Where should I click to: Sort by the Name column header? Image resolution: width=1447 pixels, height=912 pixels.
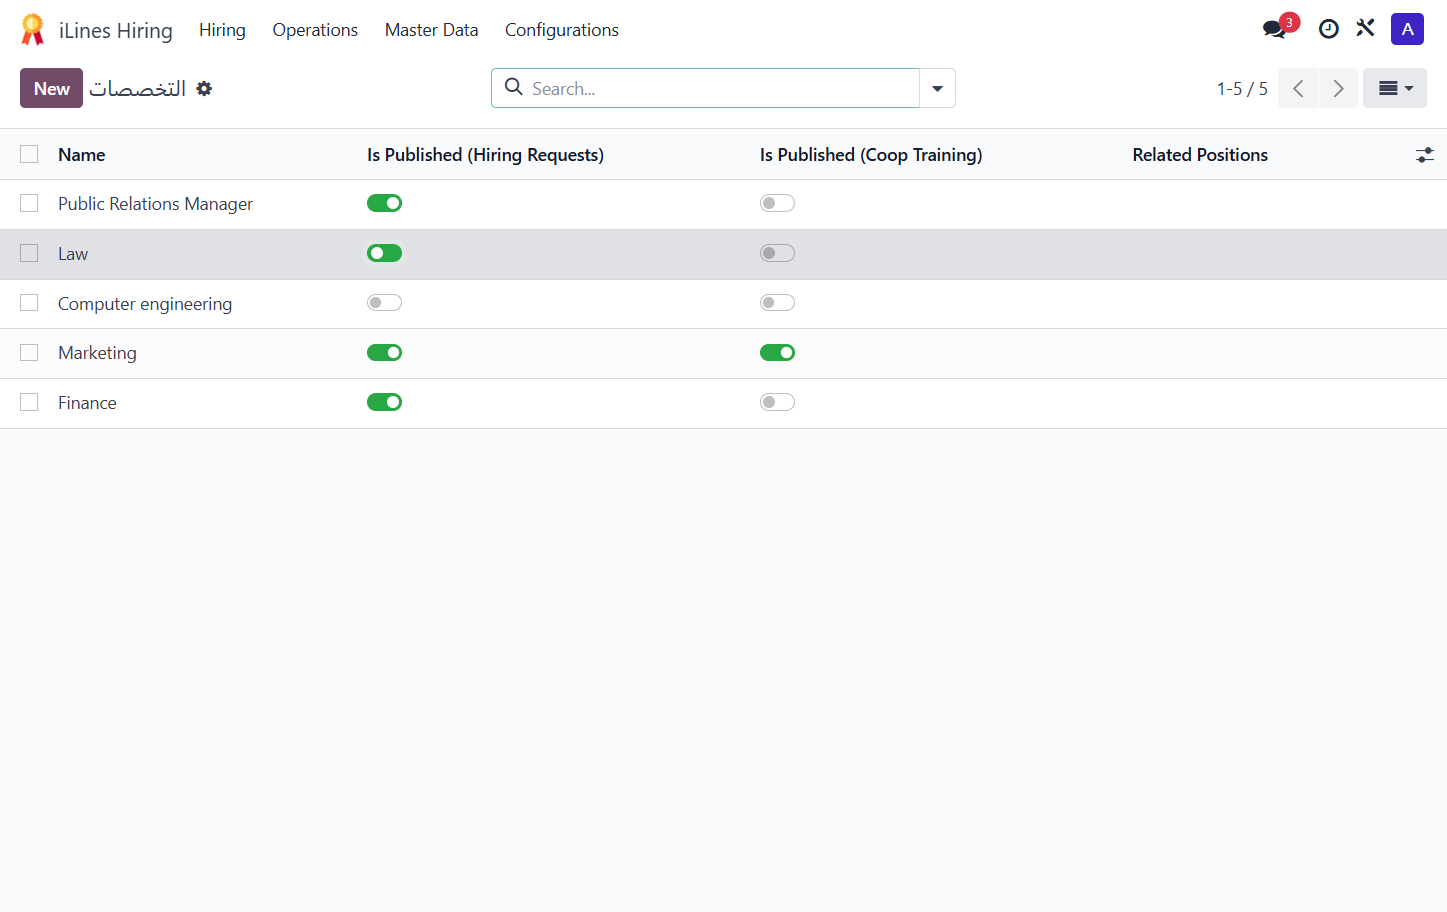coord(82,155)
